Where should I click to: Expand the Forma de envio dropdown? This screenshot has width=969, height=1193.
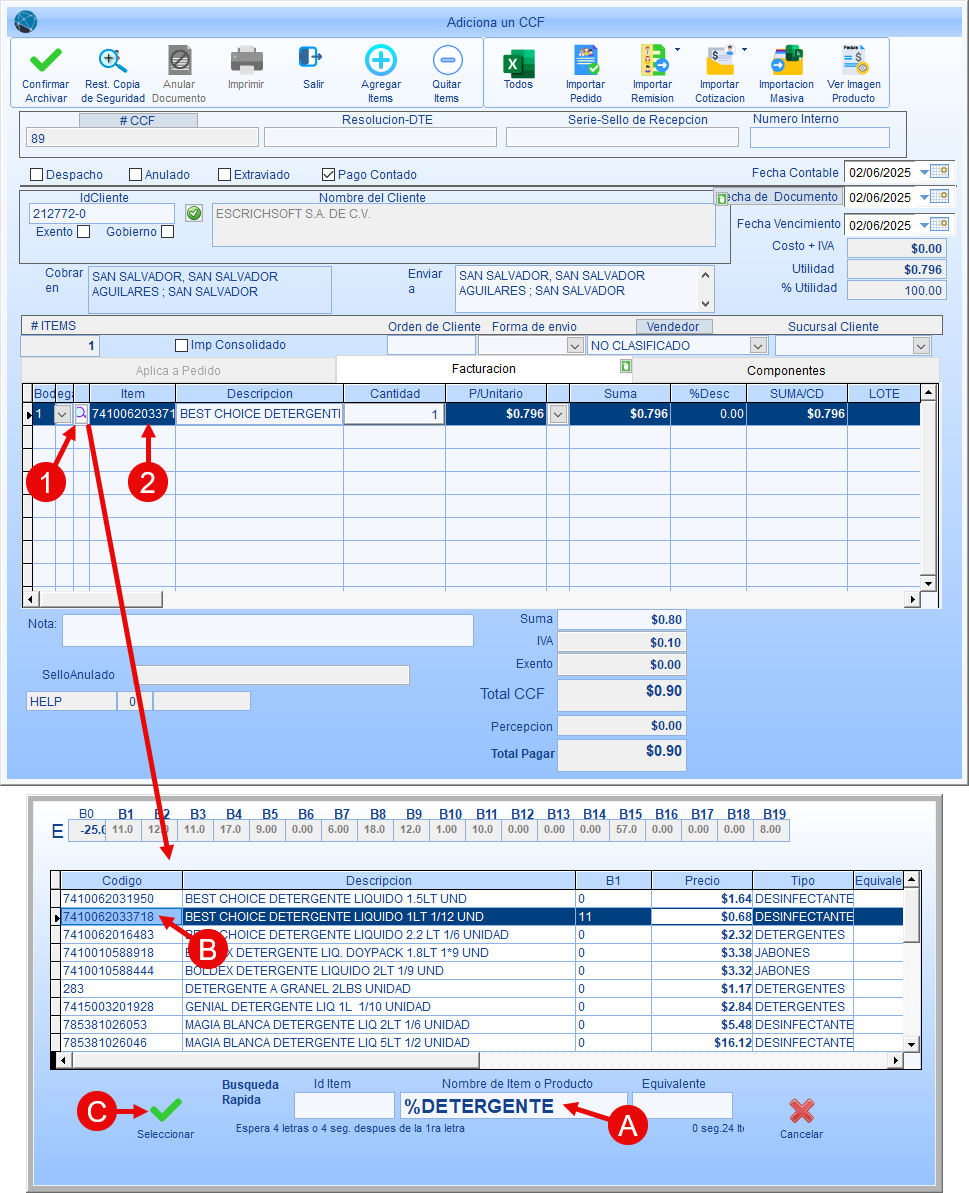pyautogui.click(x=576, y=346)
